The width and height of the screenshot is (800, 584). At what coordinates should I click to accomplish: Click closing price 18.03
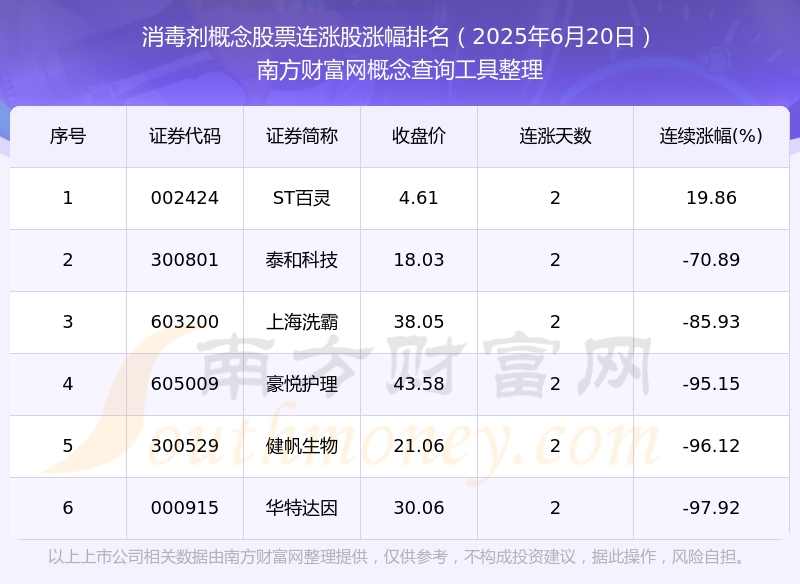coord(419,260)
